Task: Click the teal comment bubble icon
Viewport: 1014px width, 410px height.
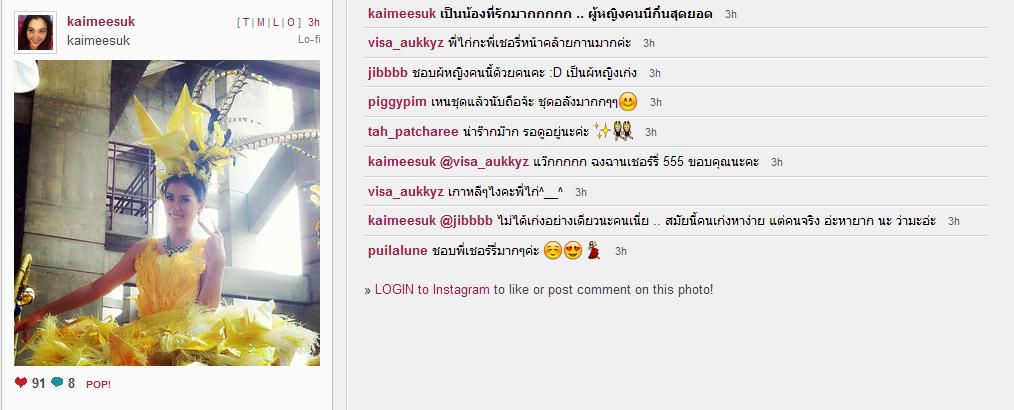Action: pyautogui.click(x=57, y=383)
